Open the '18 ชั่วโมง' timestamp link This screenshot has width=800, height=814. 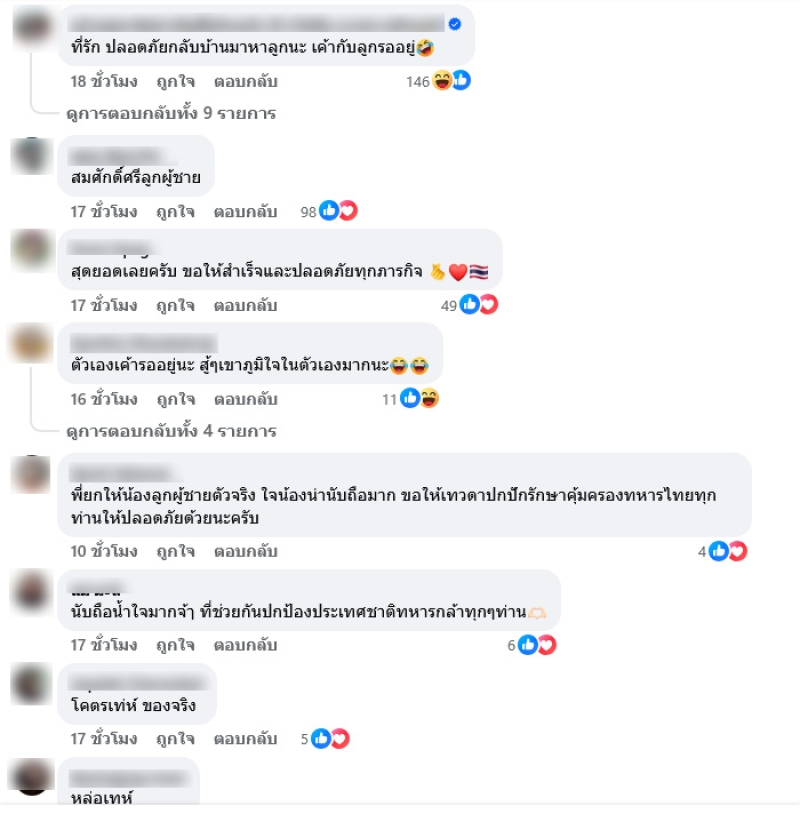pos(104,82)
